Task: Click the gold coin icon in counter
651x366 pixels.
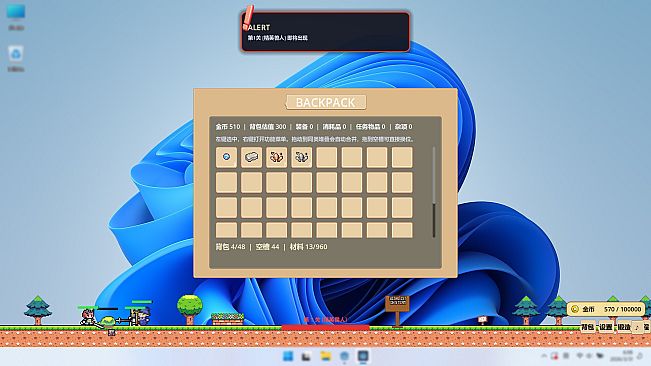Action: tap(575, 309)
